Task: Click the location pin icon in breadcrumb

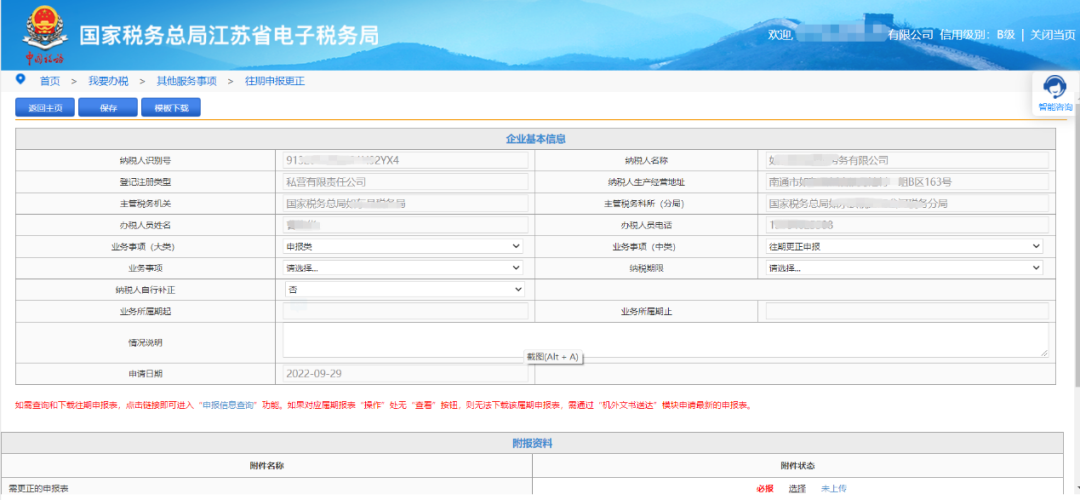Action: pyautogui.click(x=21, y=79)
